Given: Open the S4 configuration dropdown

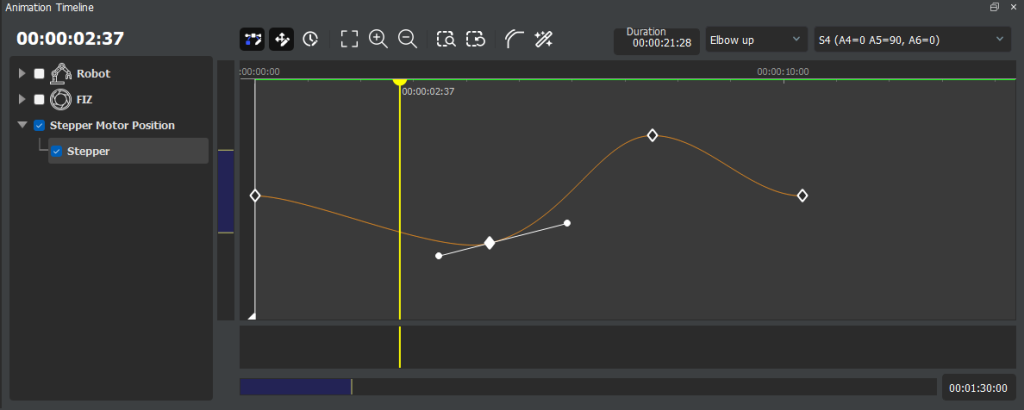Looking at the screenshot, I should (x=911, y=39).
